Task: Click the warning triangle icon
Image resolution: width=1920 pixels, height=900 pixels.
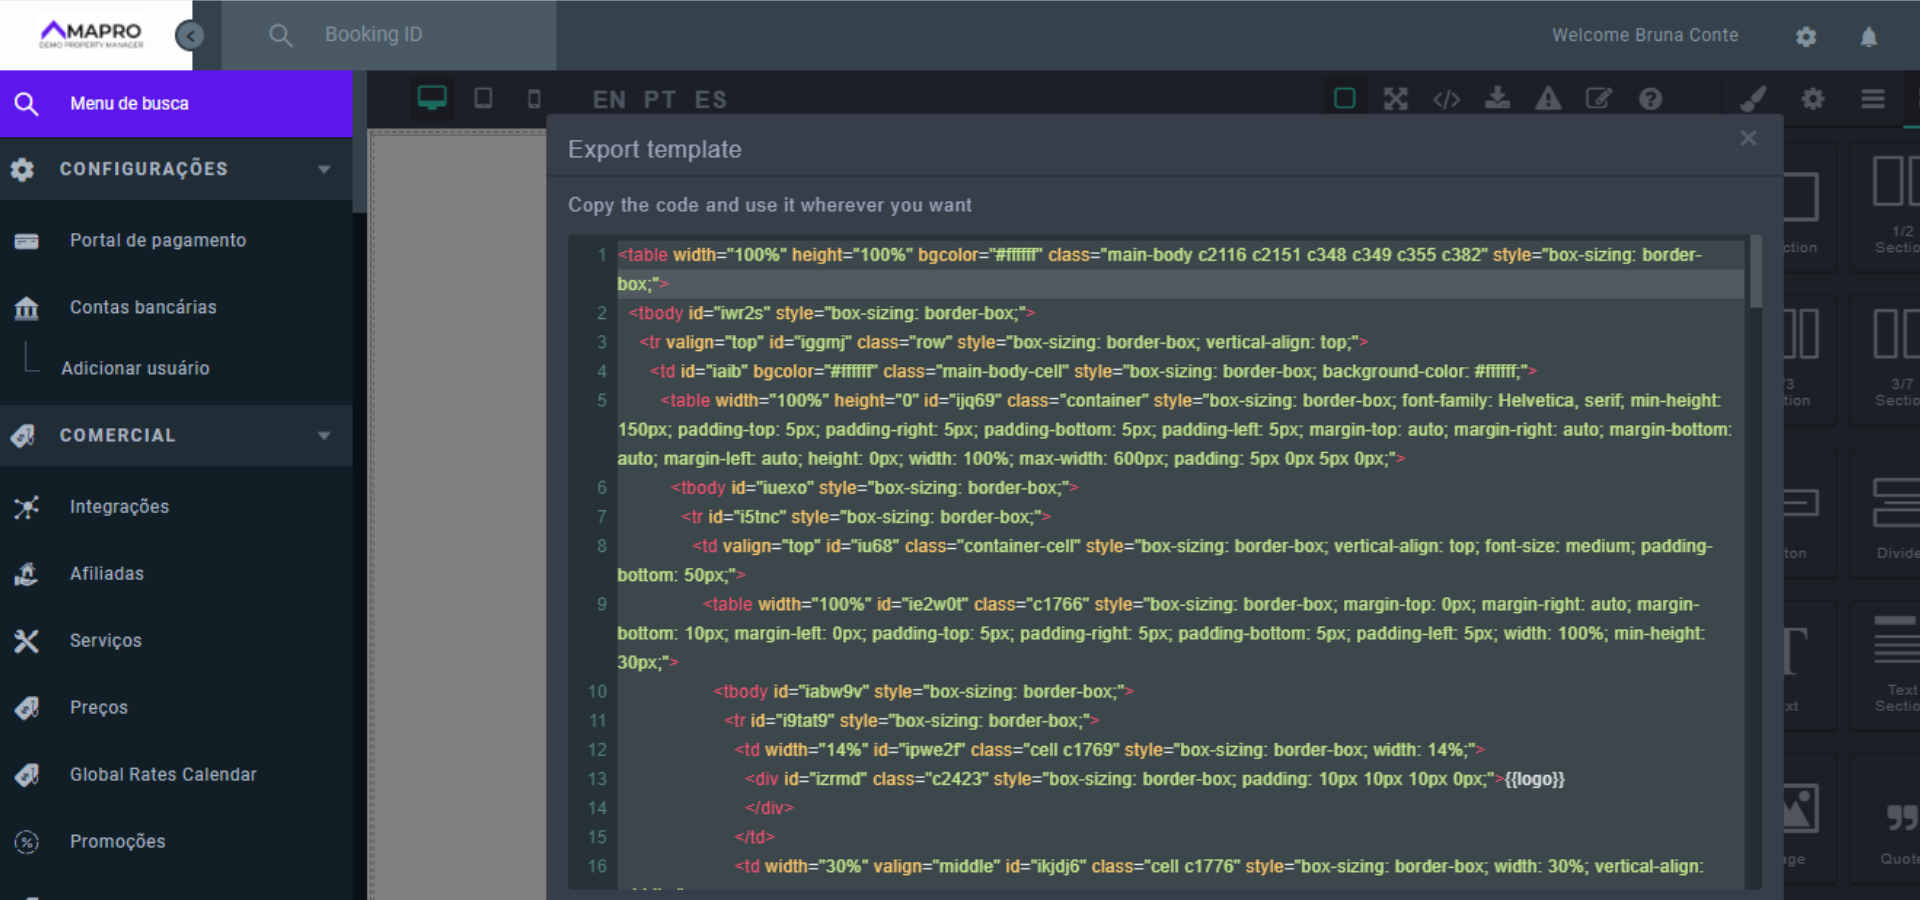Action: [1548, 98]
